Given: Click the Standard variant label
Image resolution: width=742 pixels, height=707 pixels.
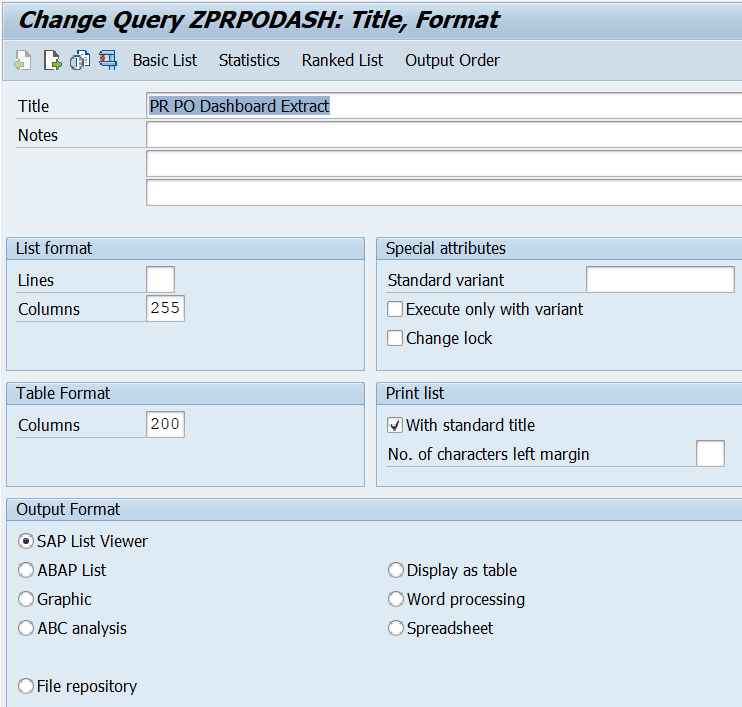Looking at the screenshot, I should tap(446, 280).
